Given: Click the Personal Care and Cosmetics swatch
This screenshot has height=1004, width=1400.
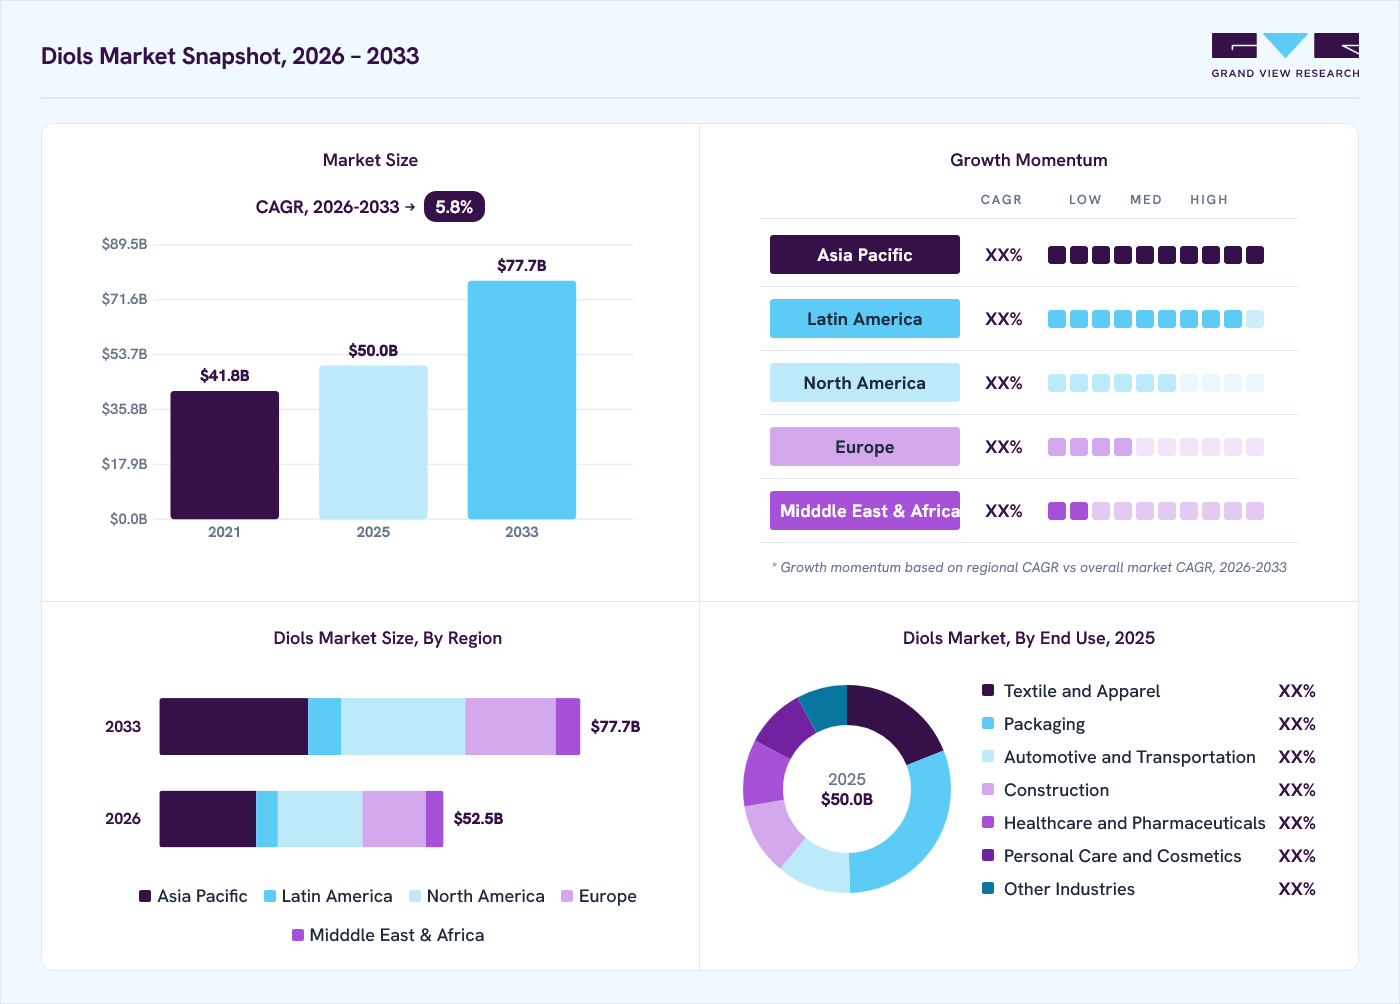Looking at the screenshot, I should point(988,855).
